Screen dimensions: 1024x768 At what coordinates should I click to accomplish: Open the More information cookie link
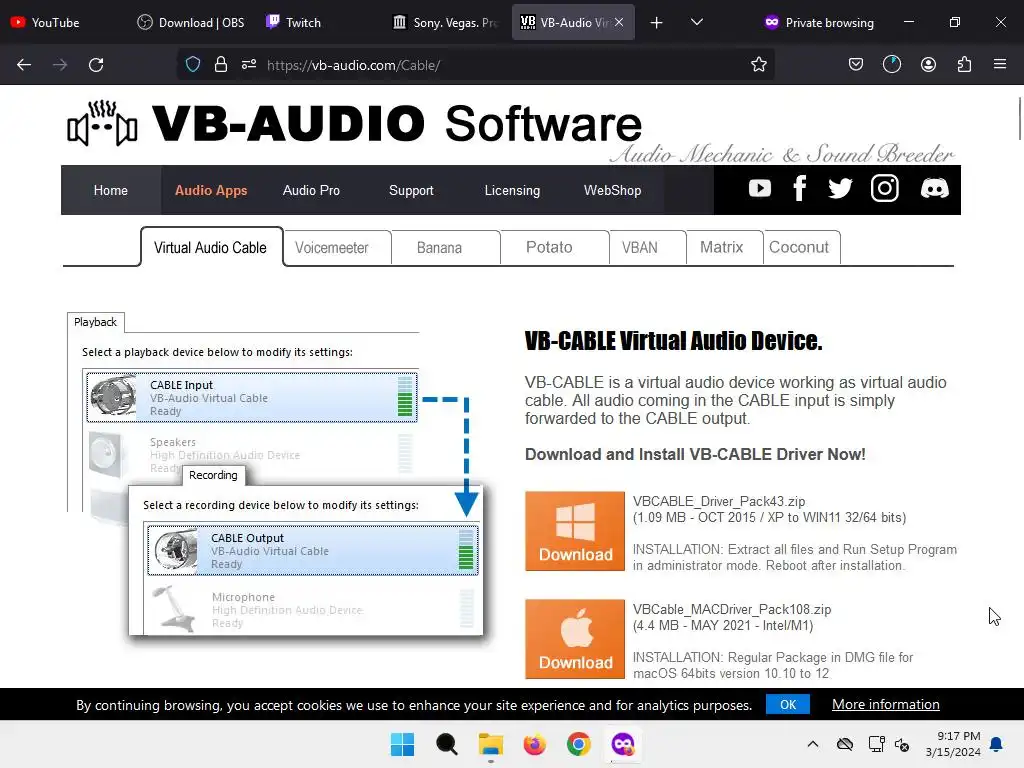click(886, 705)
